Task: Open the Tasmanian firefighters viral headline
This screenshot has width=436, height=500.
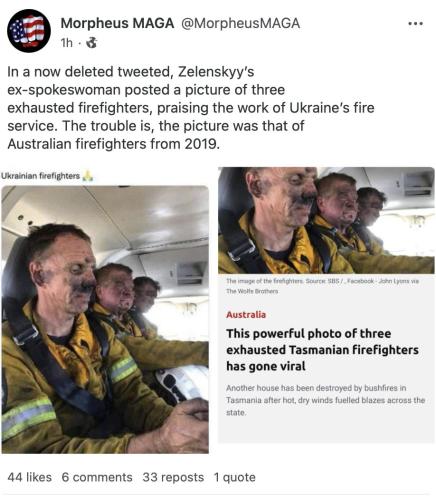Action: (x=322, y=350)
